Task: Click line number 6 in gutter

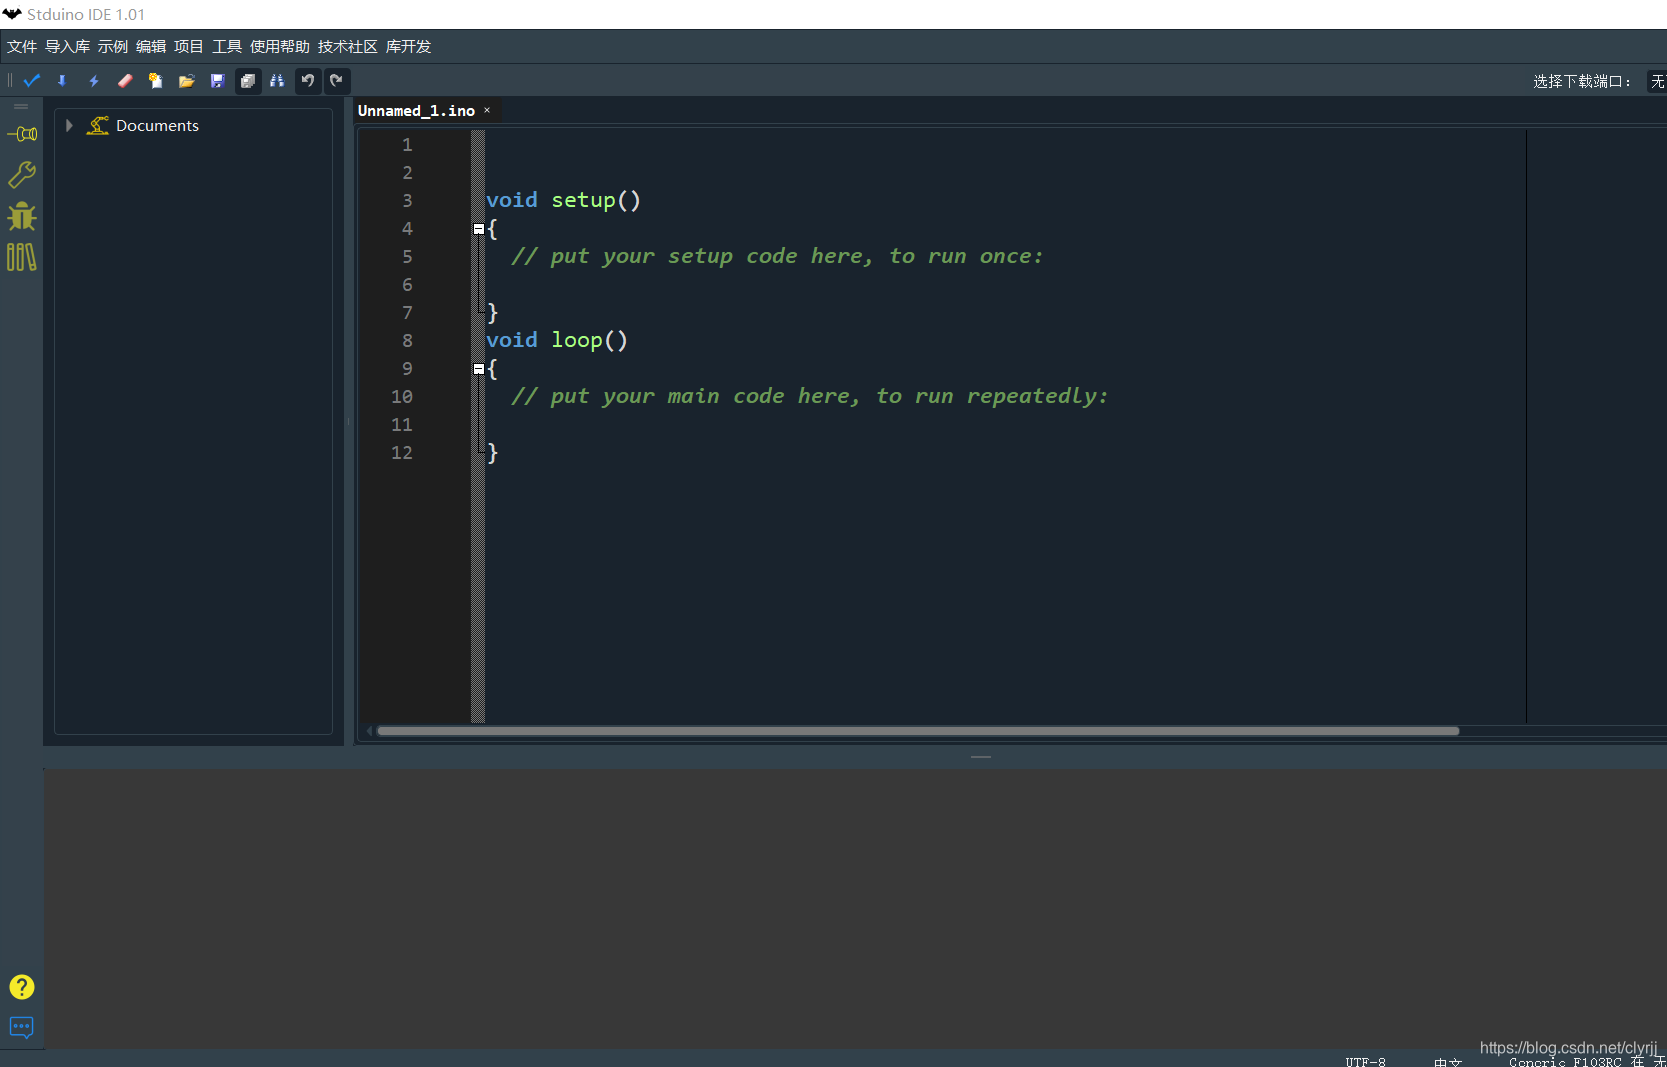Action: pyautogui.click(x=407, y=285)
